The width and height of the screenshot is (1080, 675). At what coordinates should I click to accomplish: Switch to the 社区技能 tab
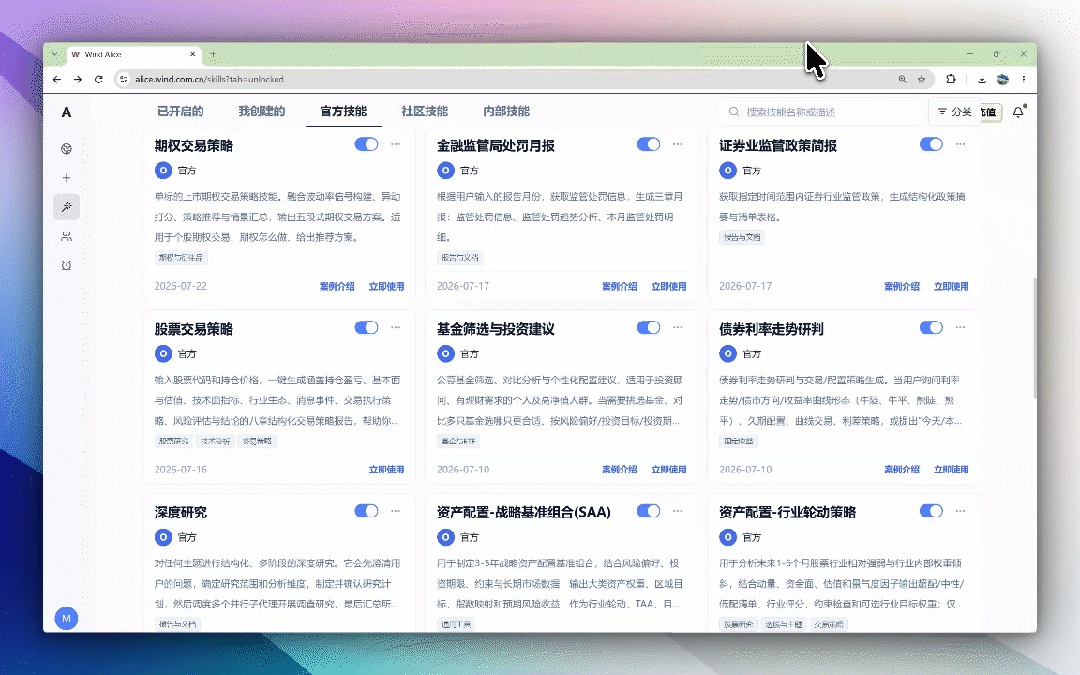pyautogui.click(x=424, y=111)
